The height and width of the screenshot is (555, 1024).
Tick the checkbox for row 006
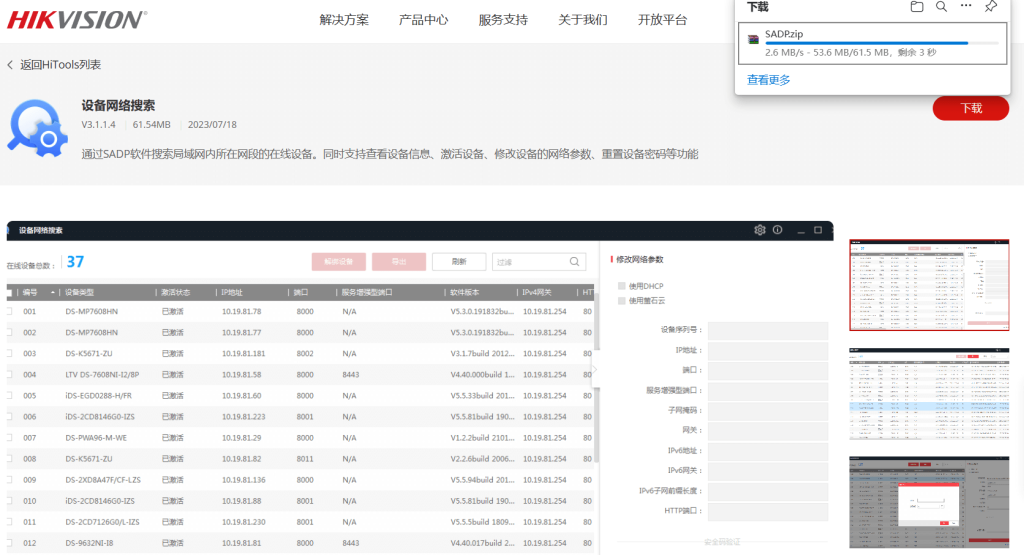point(9,417)
